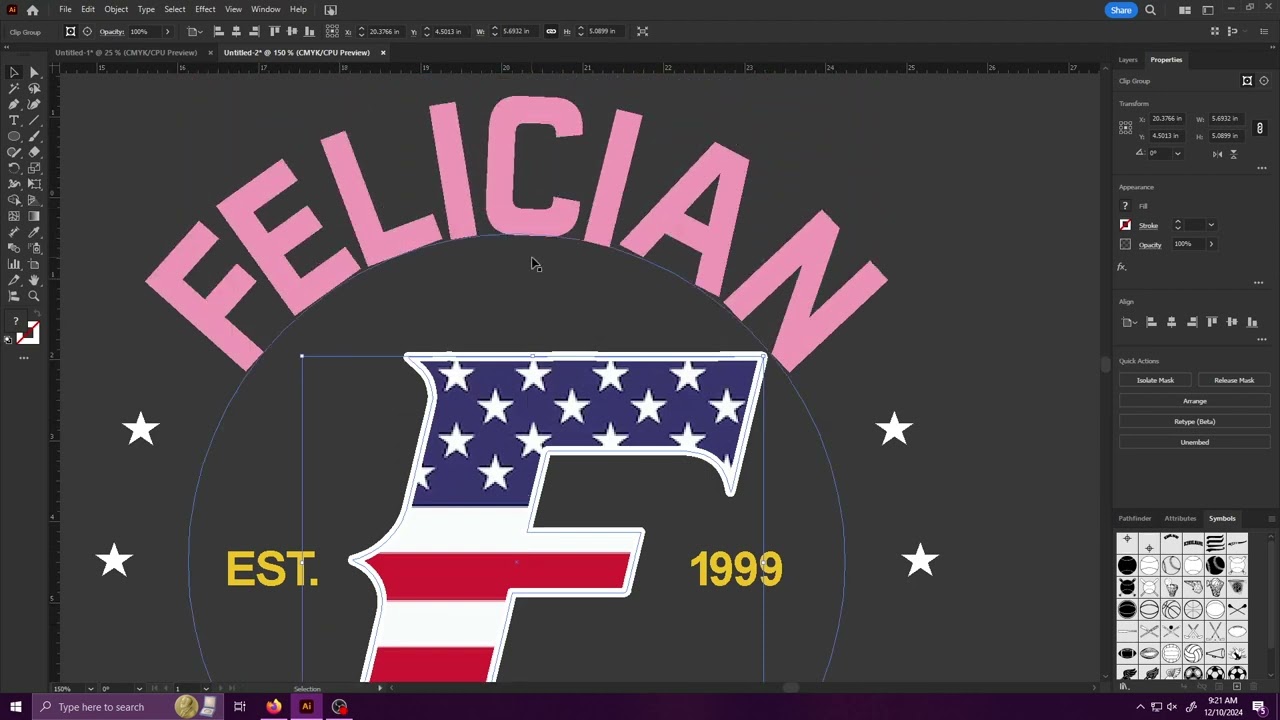This screenshot has height=720, width=1280.
Task: Expand Opacity arrow in control bar
Action: pos(167,32)
